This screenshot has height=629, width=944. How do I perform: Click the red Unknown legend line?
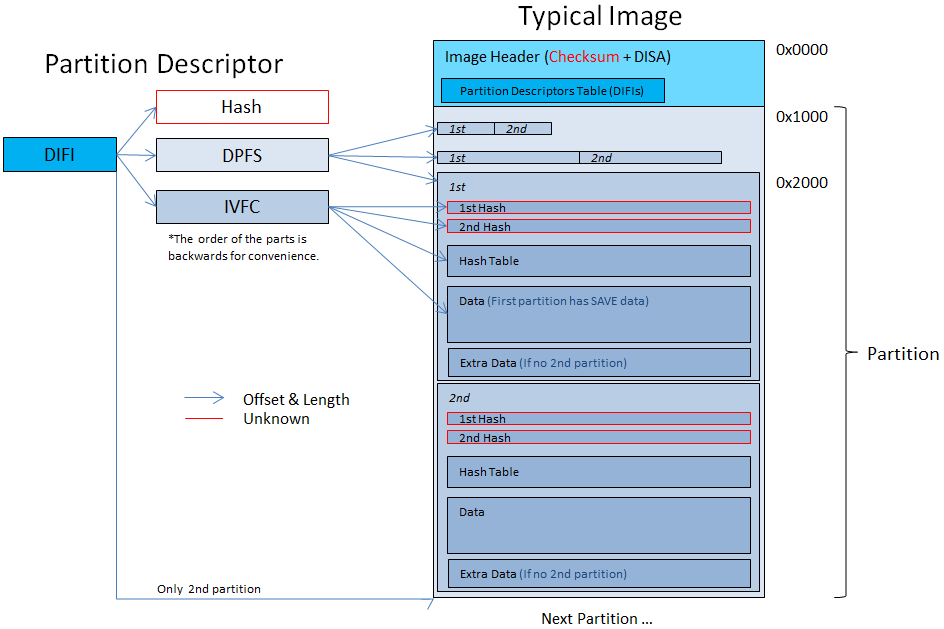click(204, 418)
